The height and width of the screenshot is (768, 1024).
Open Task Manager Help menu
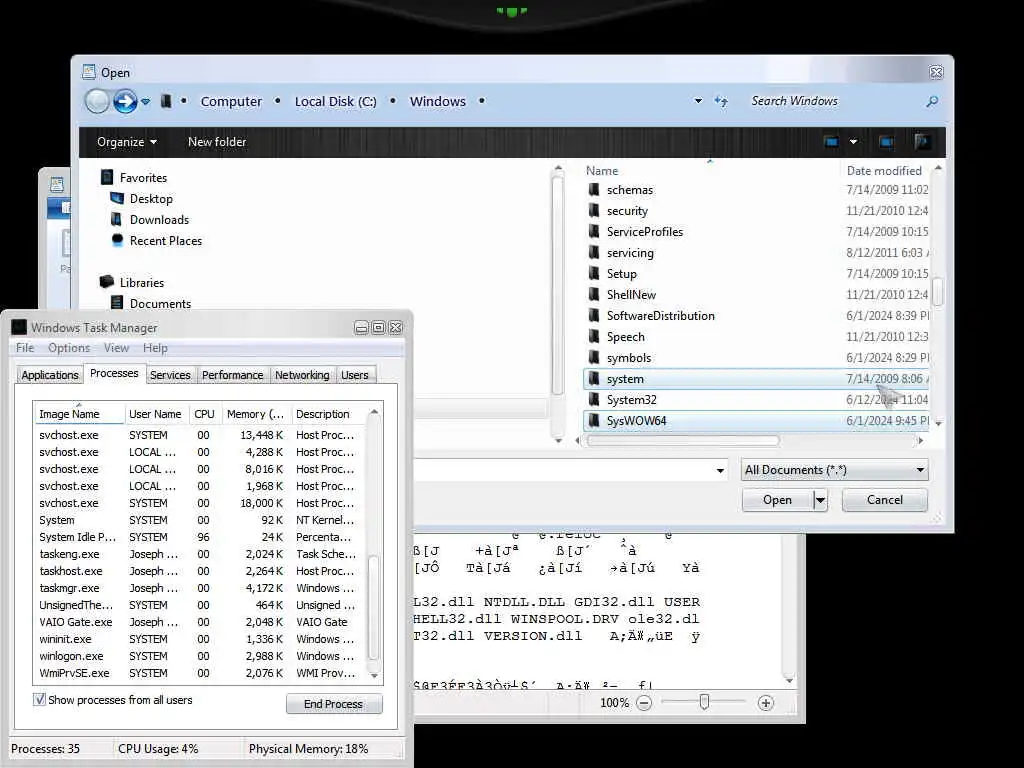coord(155,348)
